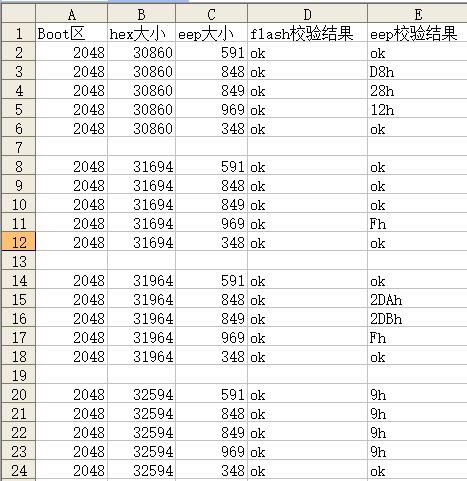
Task: Select highlighted row 12 header
Action: 18,242
